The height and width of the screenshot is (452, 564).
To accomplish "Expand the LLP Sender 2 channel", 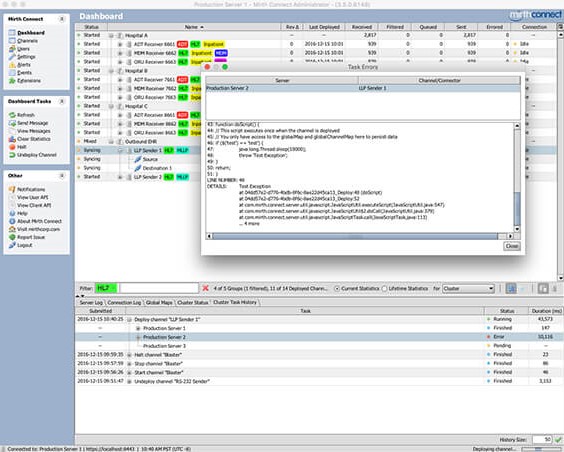I will (120, 177).
